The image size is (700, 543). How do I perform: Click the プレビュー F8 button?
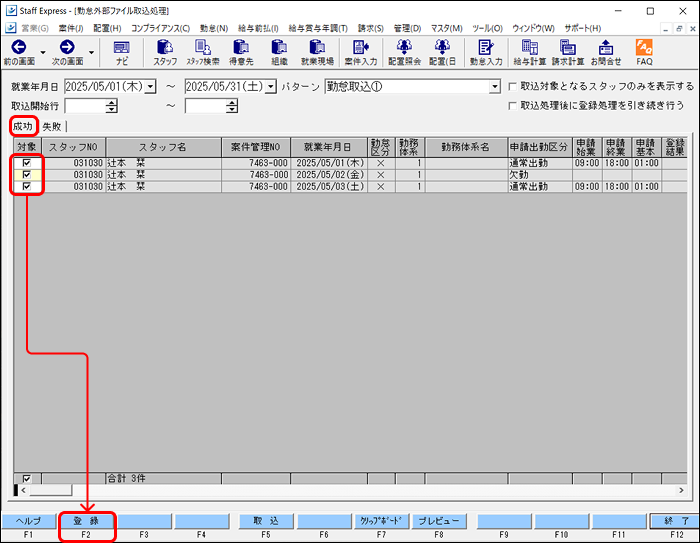(439, 521)
